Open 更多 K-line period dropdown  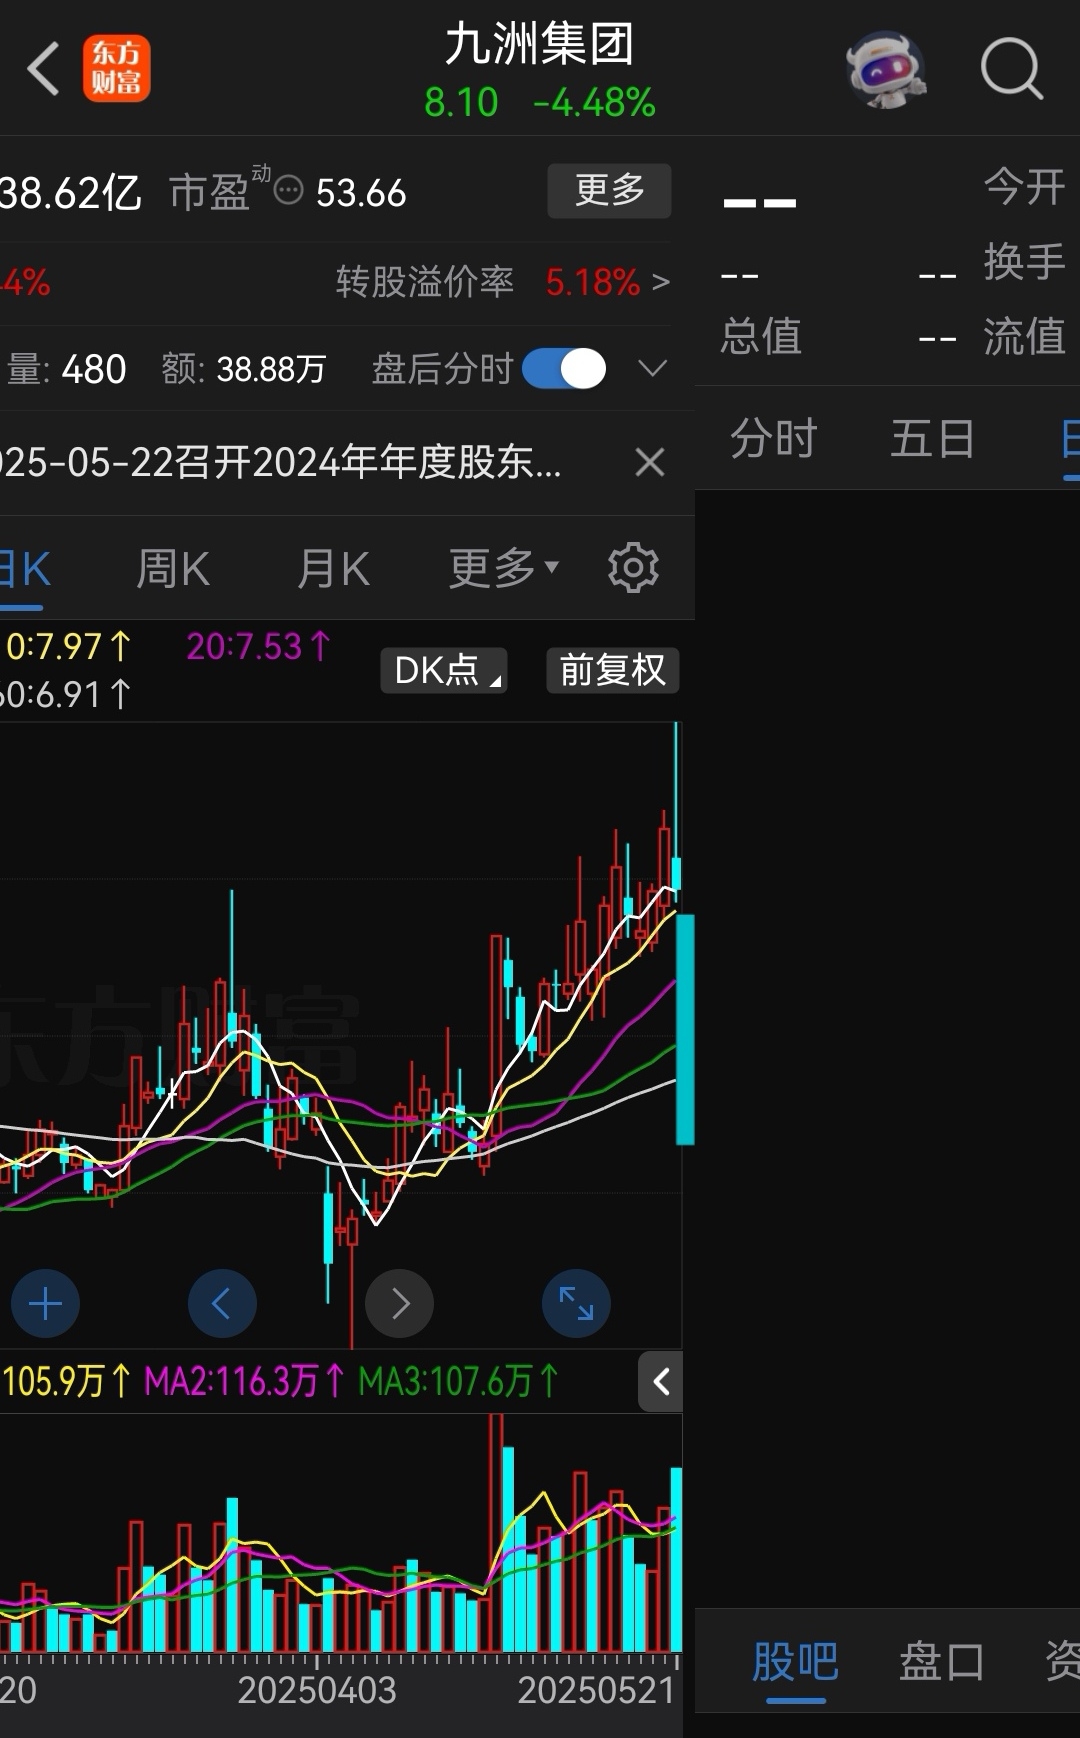coord(503,568)
